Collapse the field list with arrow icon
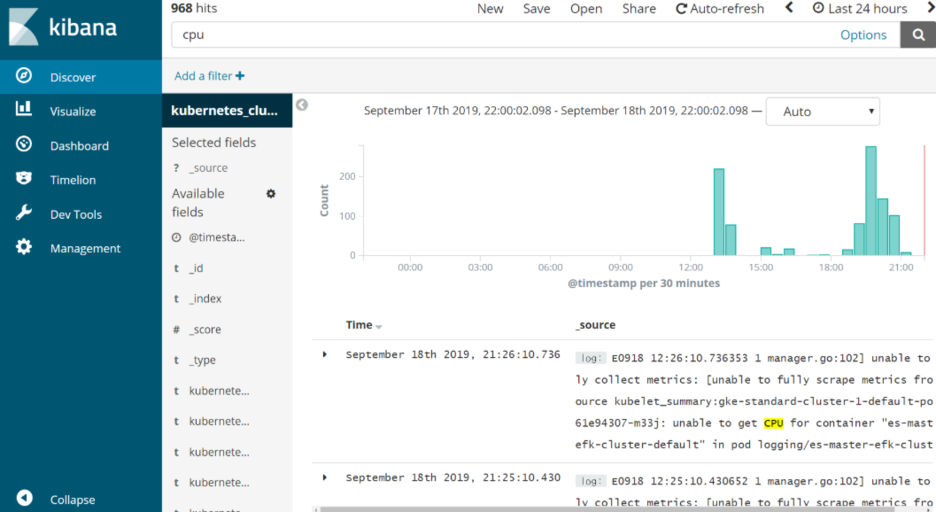This screenshot has width=936, height=512. [302, 105]
